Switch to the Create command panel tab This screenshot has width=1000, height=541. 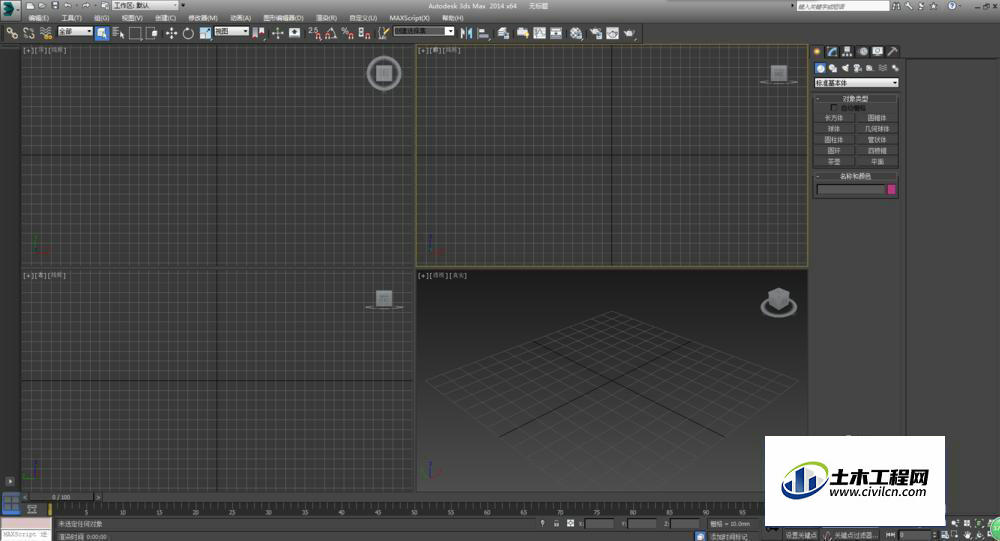[818, 52]
